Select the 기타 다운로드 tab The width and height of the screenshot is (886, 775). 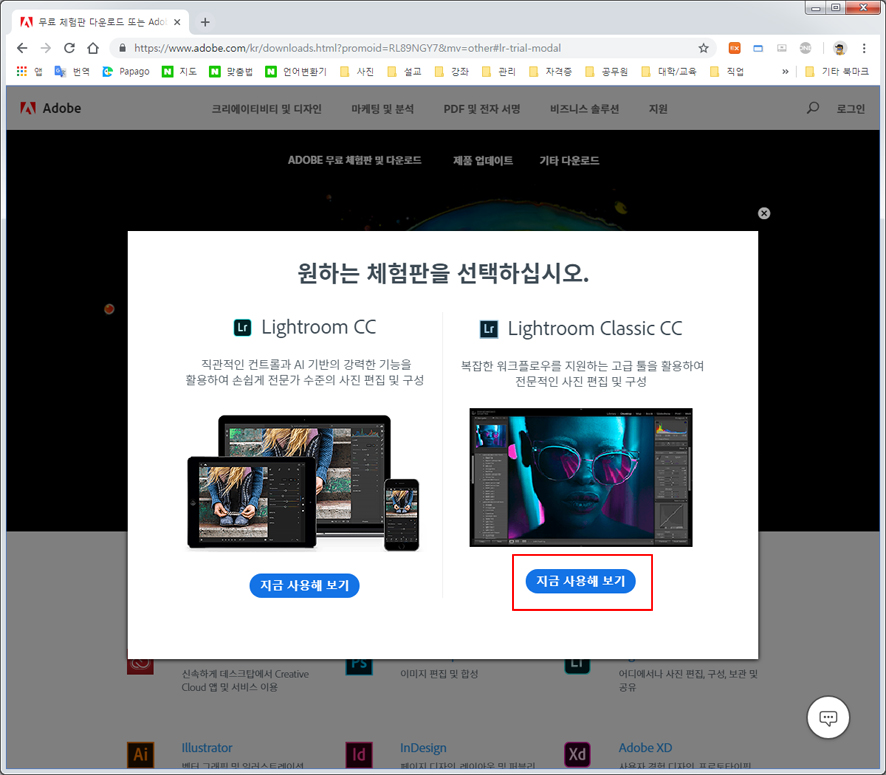point(569,160)
